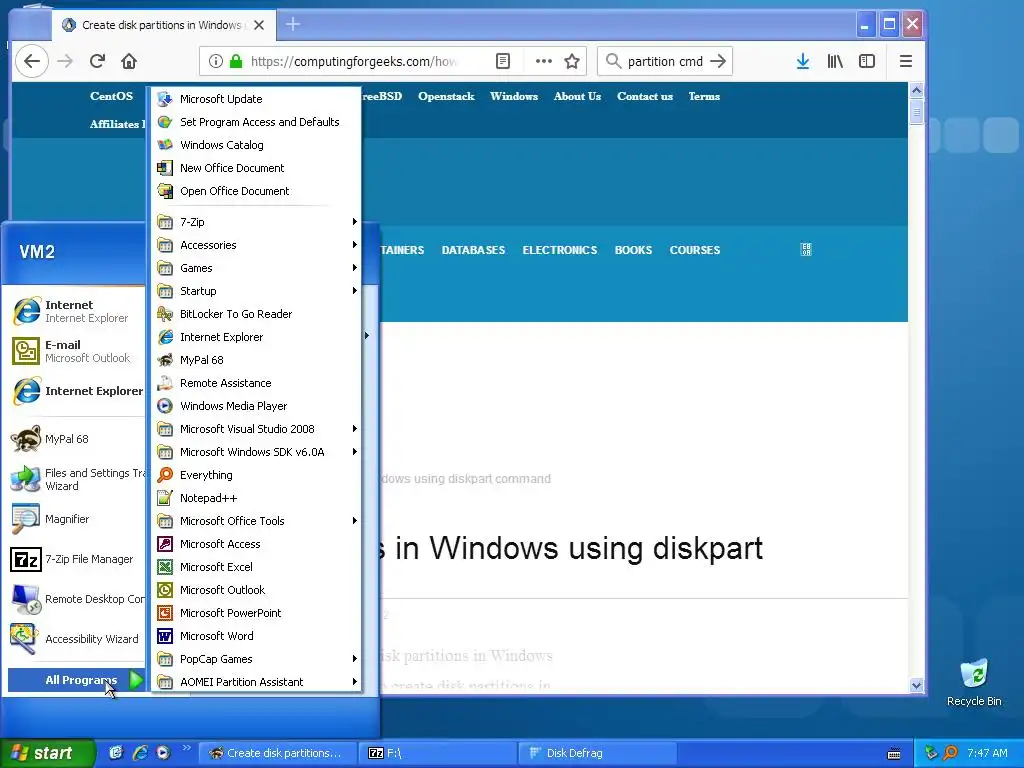The width and height of the screenshot is (1024, 768).
Task: Expand Microsoft Office Tools submenu
Action: point(256,521)
